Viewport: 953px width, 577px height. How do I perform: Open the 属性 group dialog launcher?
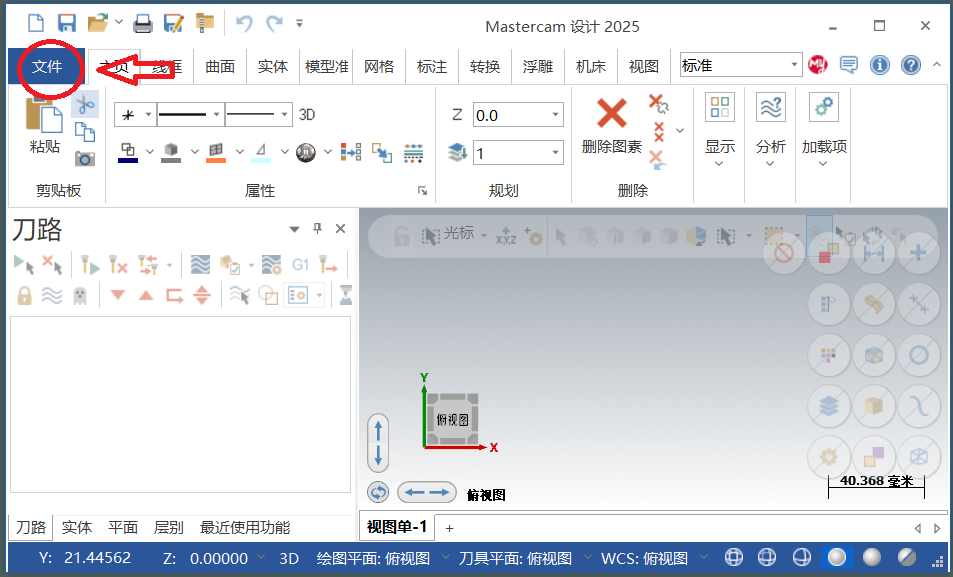[x=422, y=191]
